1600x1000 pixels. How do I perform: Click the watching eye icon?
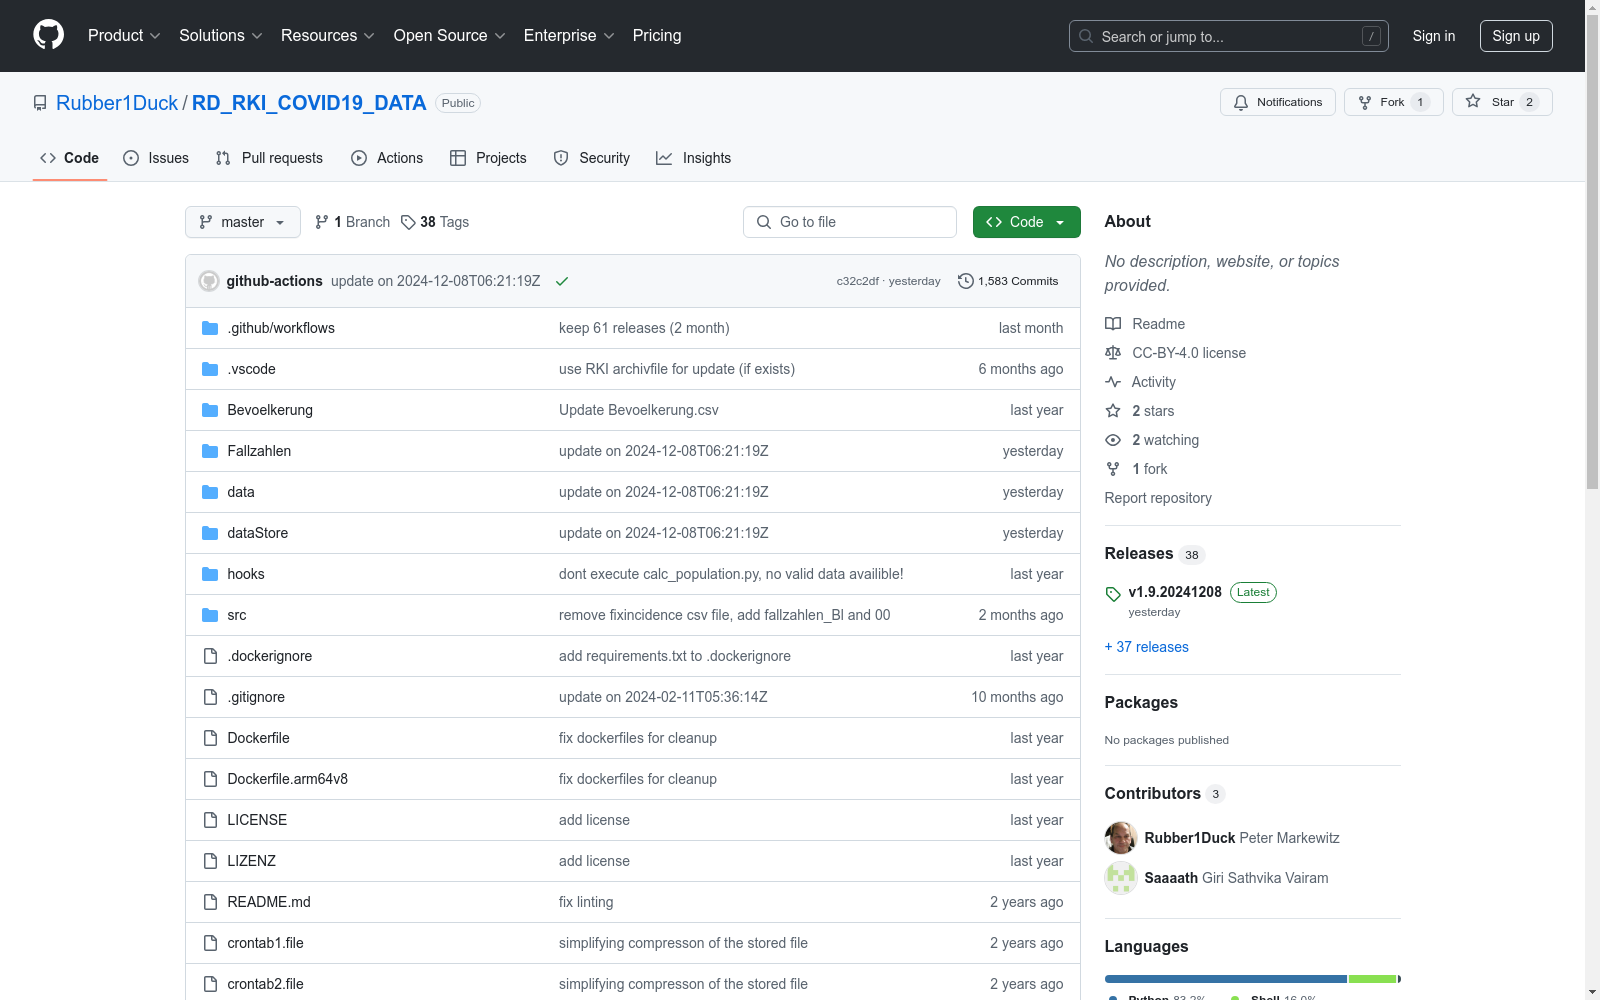tap(1113, 440)
